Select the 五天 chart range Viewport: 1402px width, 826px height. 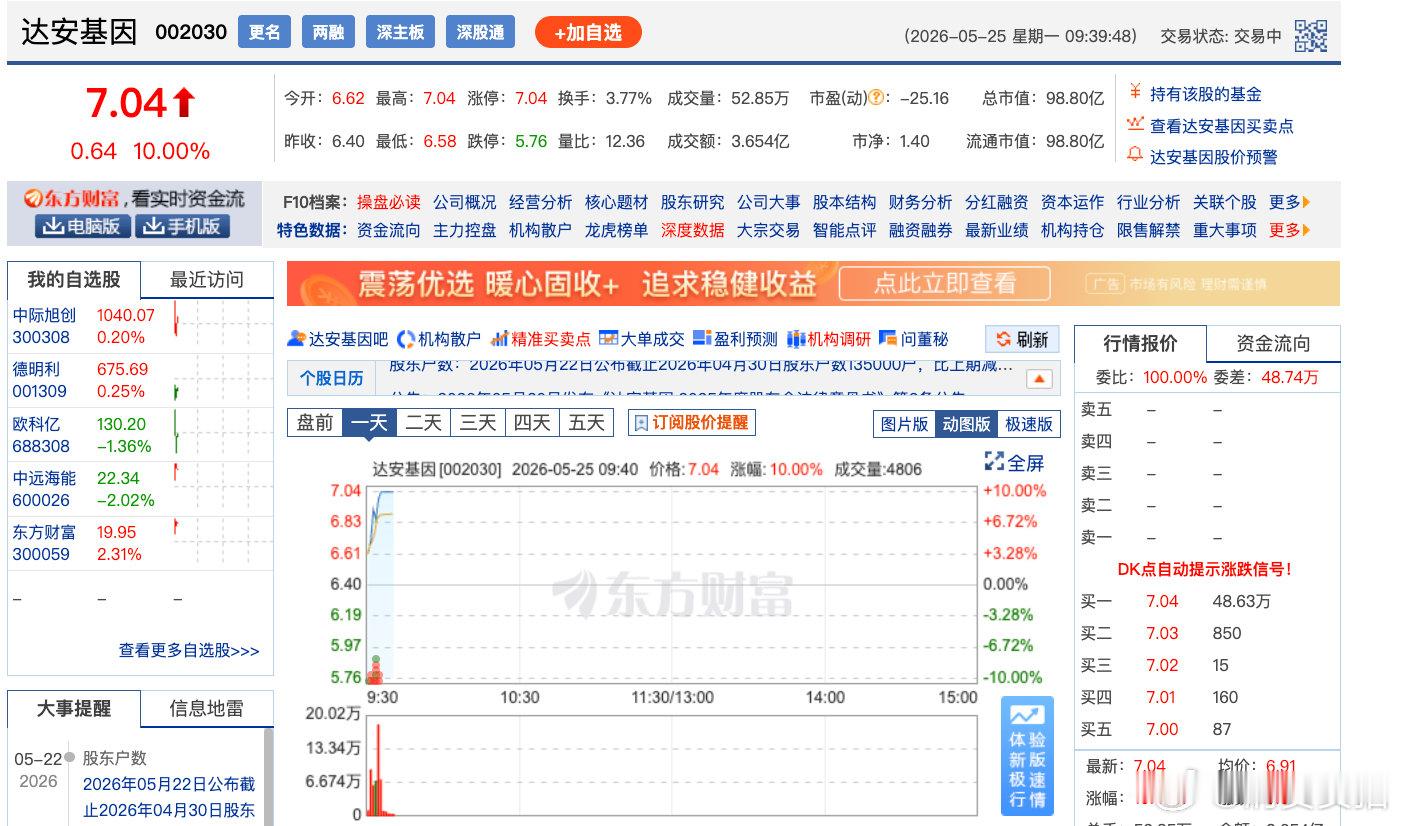pos(586,423)
